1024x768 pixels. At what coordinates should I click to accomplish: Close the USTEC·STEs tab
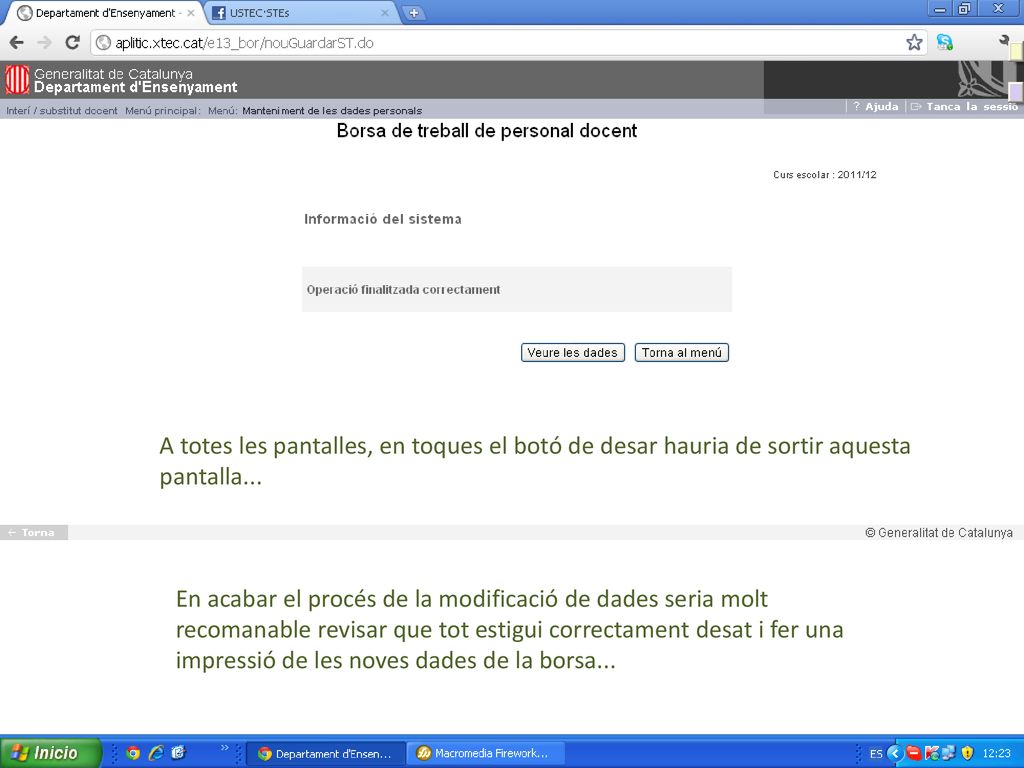pos(385,13)
